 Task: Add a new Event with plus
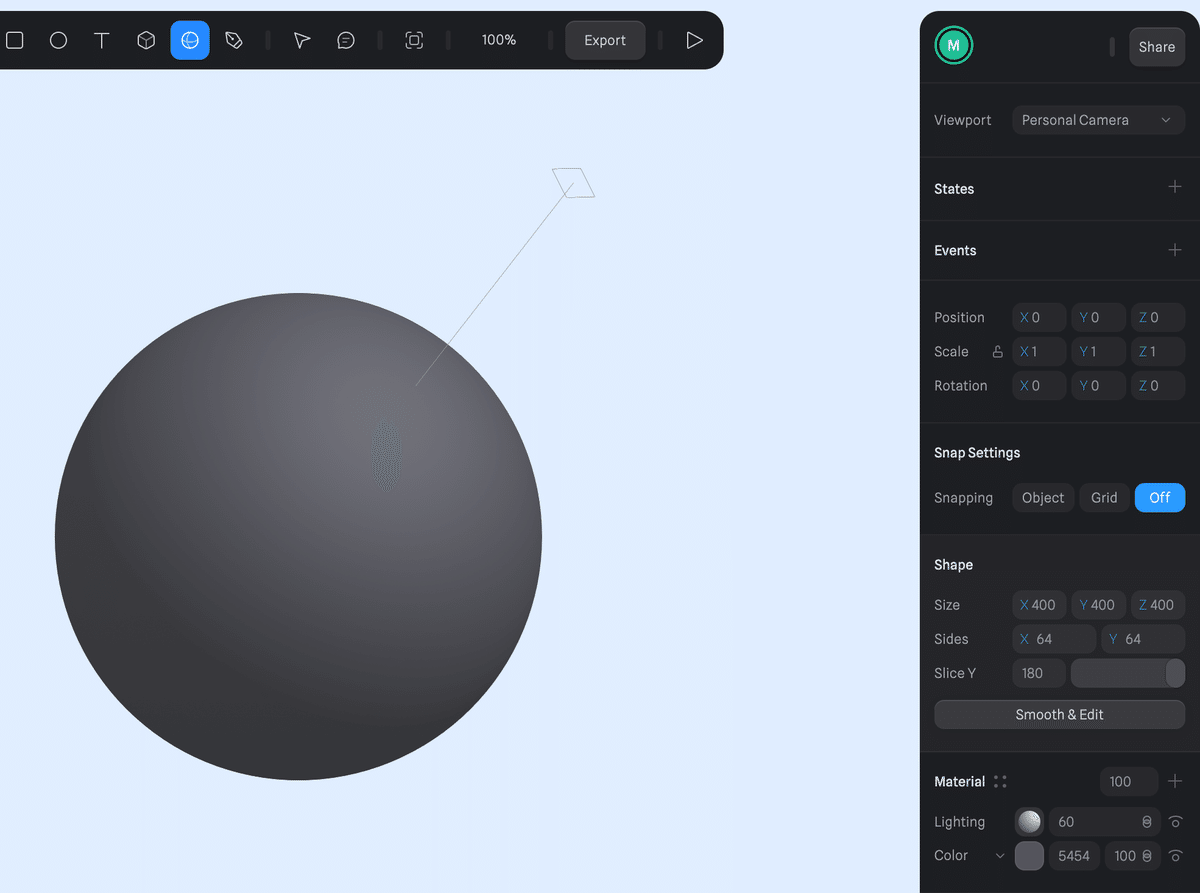coord(1175,249)
